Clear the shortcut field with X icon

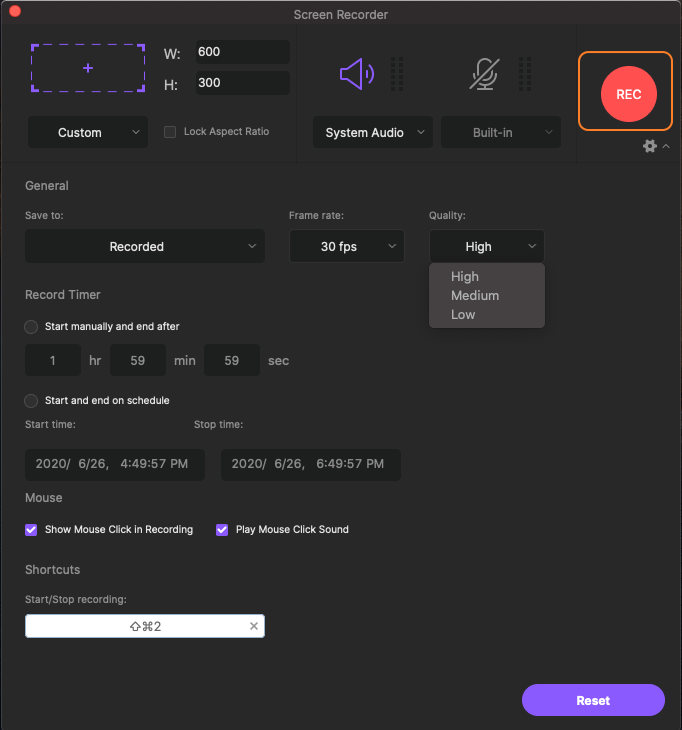click(254, 626)
